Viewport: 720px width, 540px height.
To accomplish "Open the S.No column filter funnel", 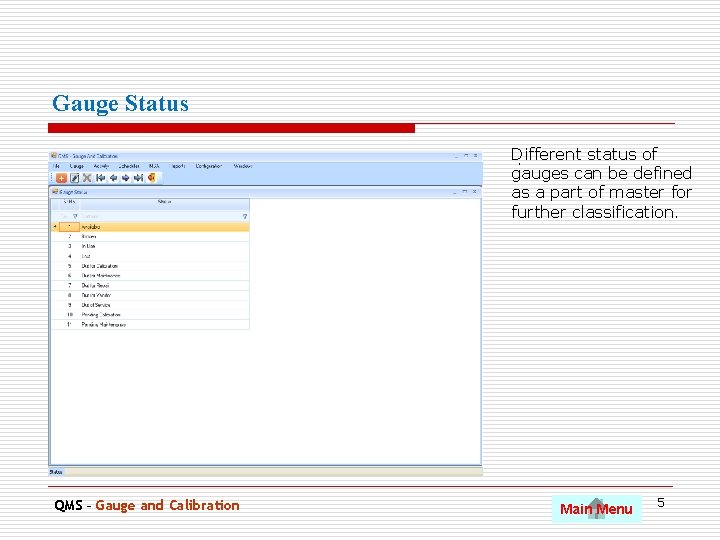I will pyautogui.click(x=75, y=216).
